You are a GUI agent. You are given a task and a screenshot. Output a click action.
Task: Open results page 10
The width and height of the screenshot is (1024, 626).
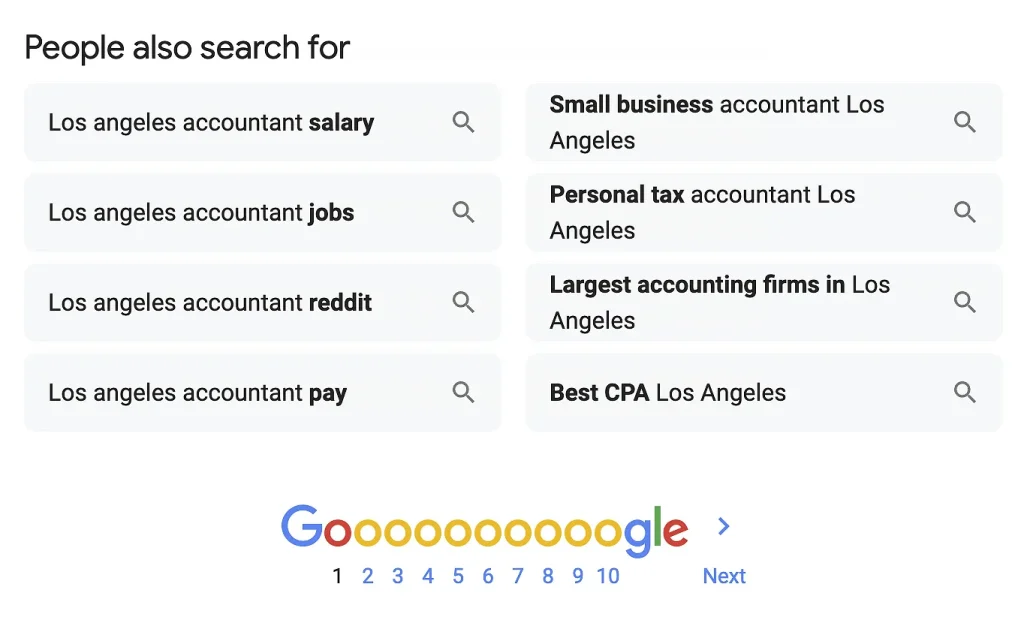[x=608, y=576]
